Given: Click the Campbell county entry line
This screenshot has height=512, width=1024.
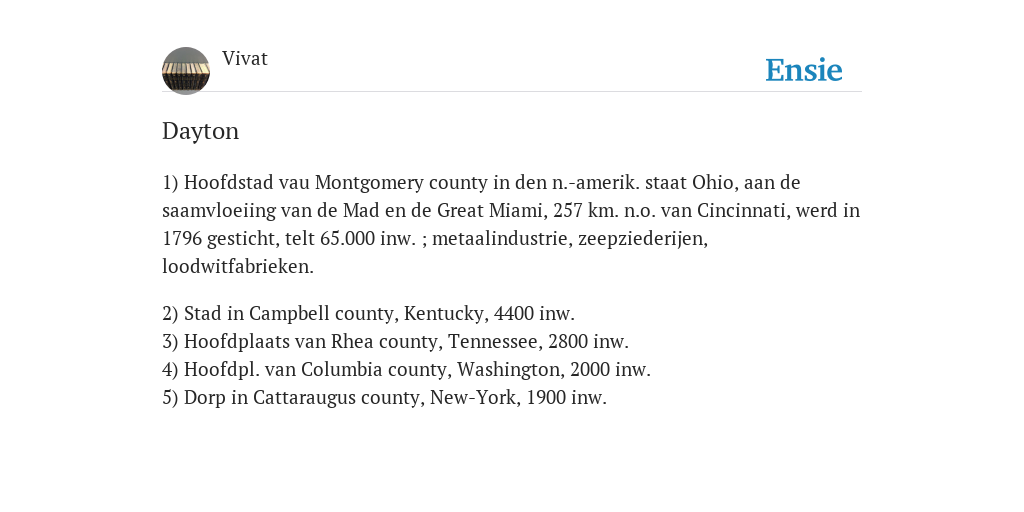Looking at the screenshot, I should click(x=368, y=313).
